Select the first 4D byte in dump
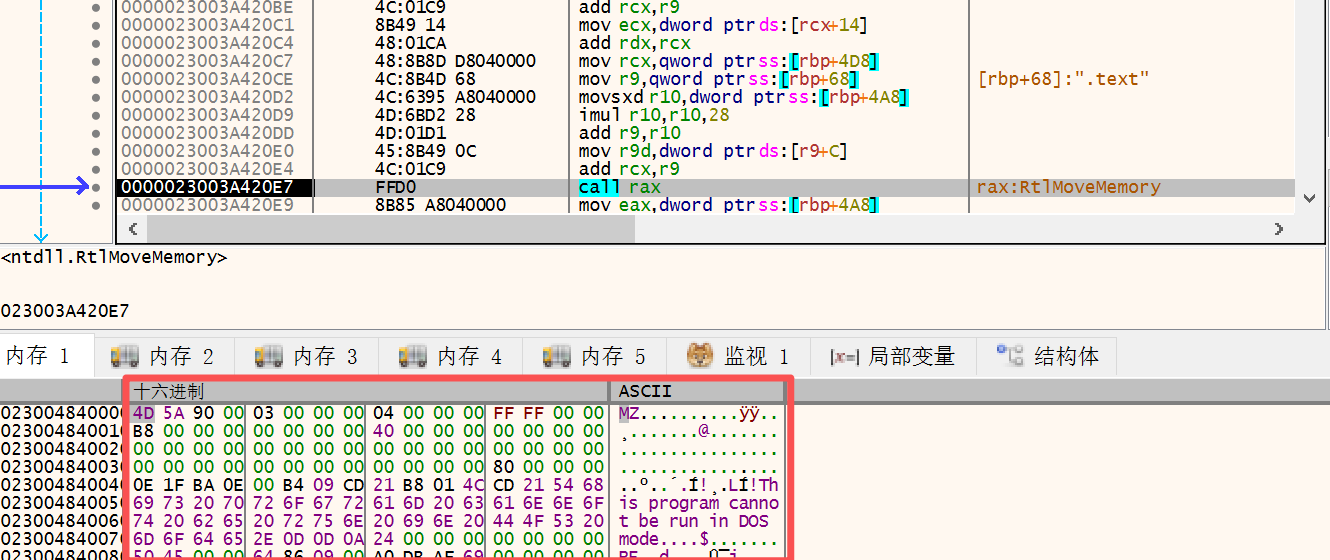The height and width of the screenshot is (560, 1330). 143,413
